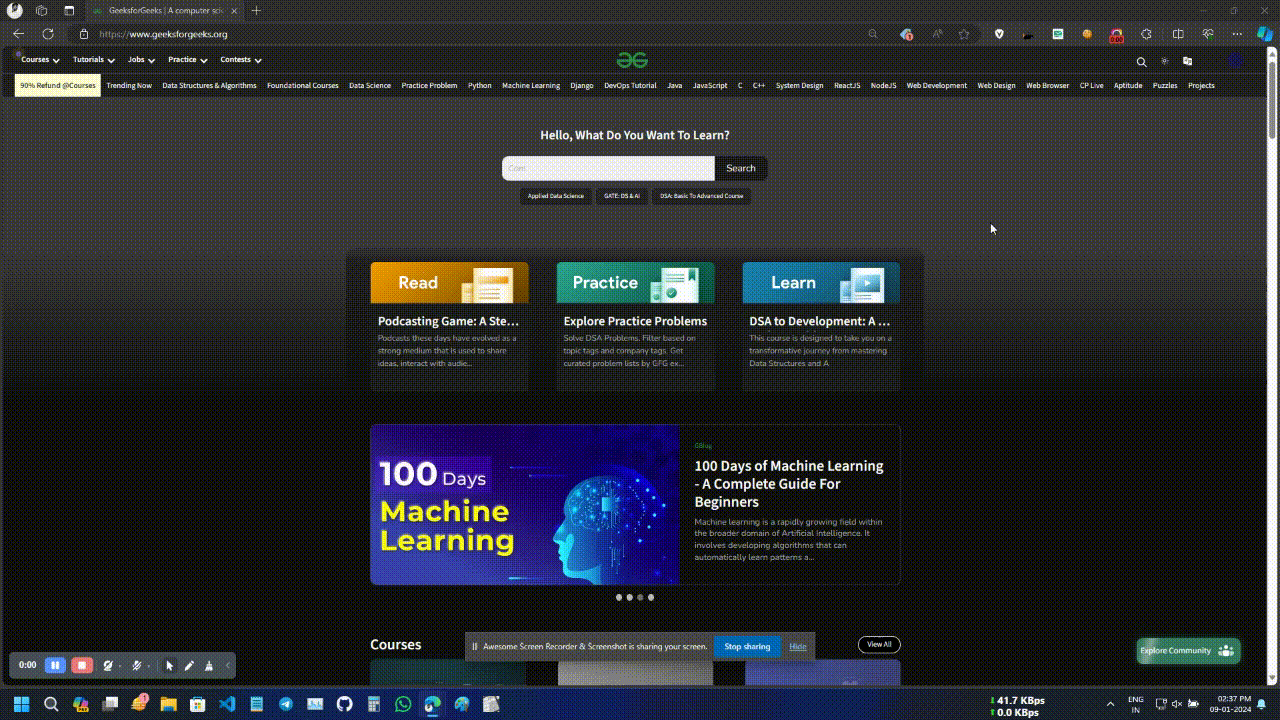Viewport: 1280px width, 720px height.
Task: Open the site search magnifier icon
Action: click(1141, 61)
